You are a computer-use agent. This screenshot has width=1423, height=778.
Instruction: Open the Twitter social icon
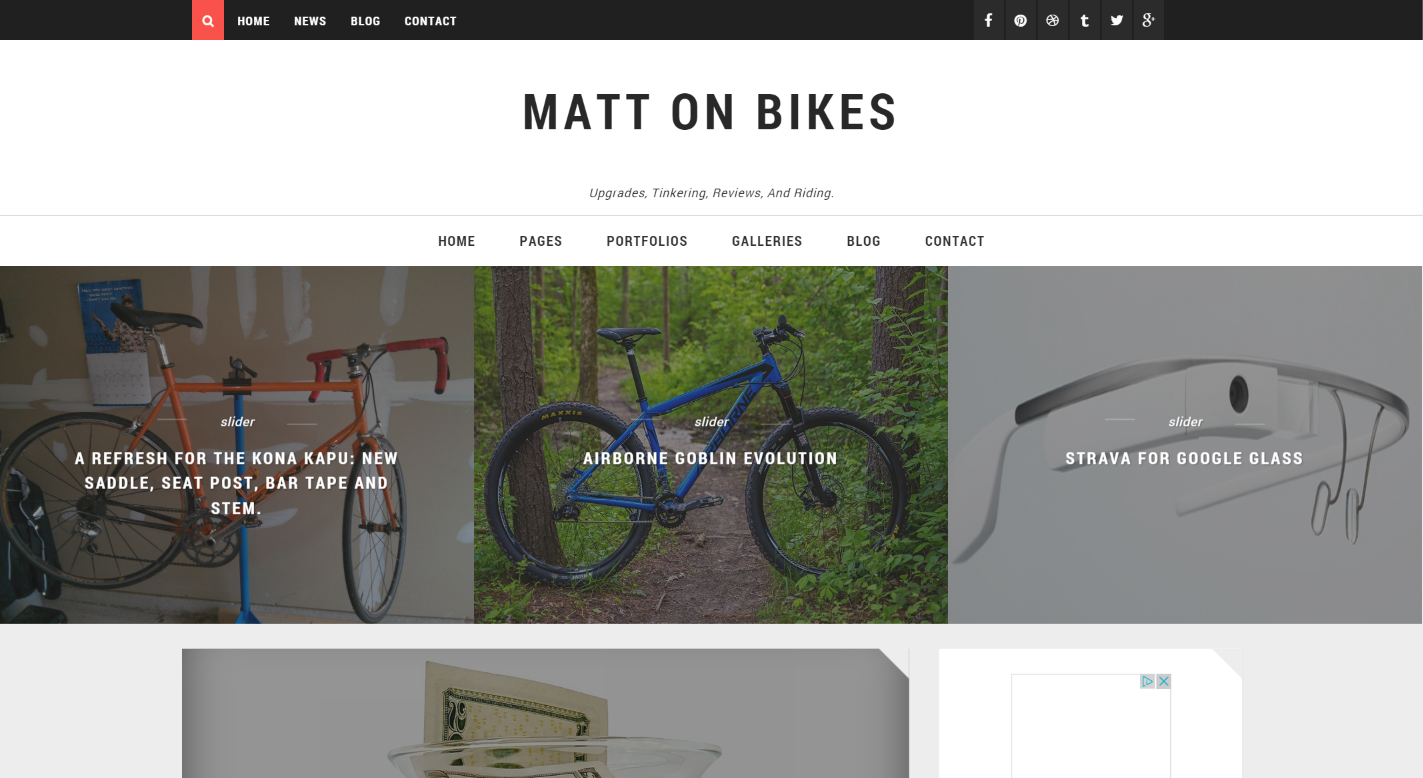1116,20
